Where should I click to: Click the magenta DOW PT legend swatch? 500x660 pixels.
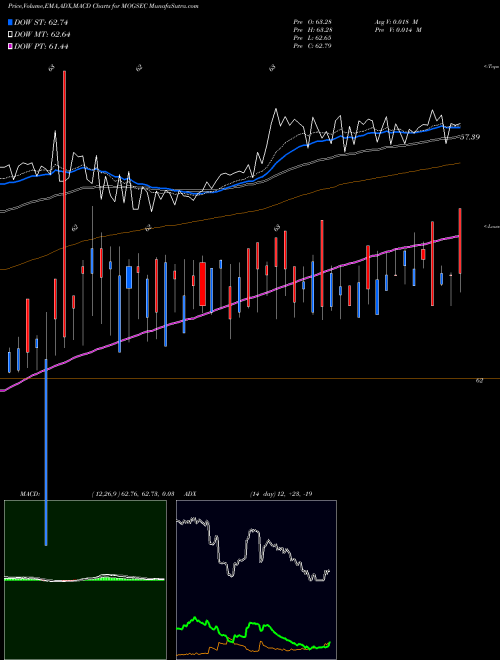coord(10,46)
